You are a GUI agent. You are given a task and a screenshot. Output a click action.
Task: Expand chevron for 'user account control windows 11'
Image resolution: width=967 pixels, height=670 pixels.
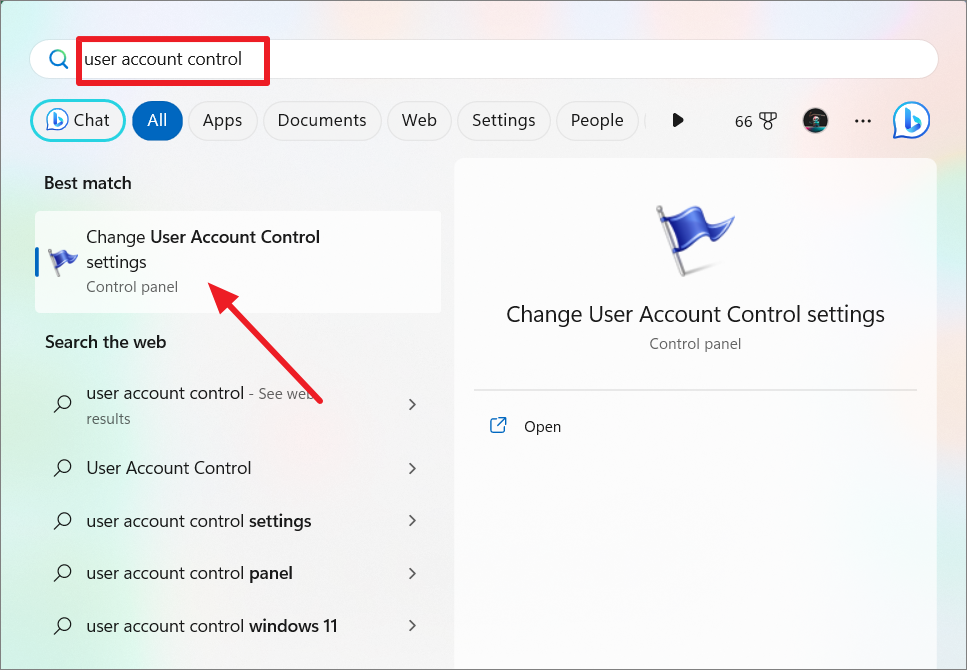point(413,626)
